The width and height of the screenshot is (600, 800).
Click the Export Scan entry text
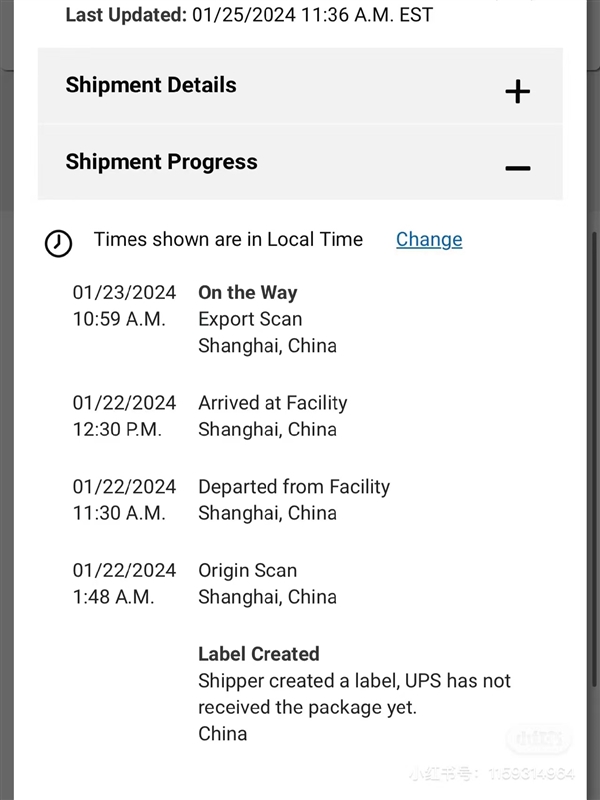click(x=250, y=319)
